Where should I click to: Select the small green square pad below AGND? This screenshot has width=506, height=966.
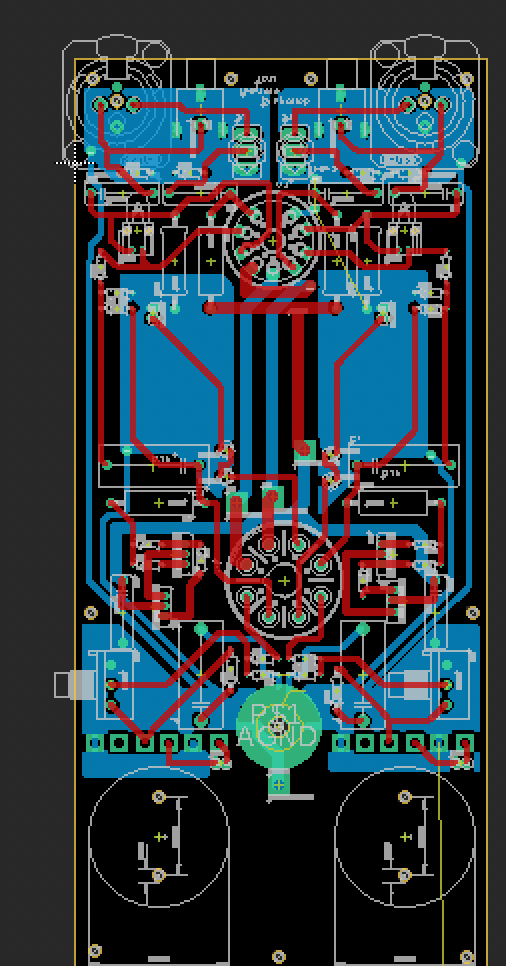tap(279, 784)
